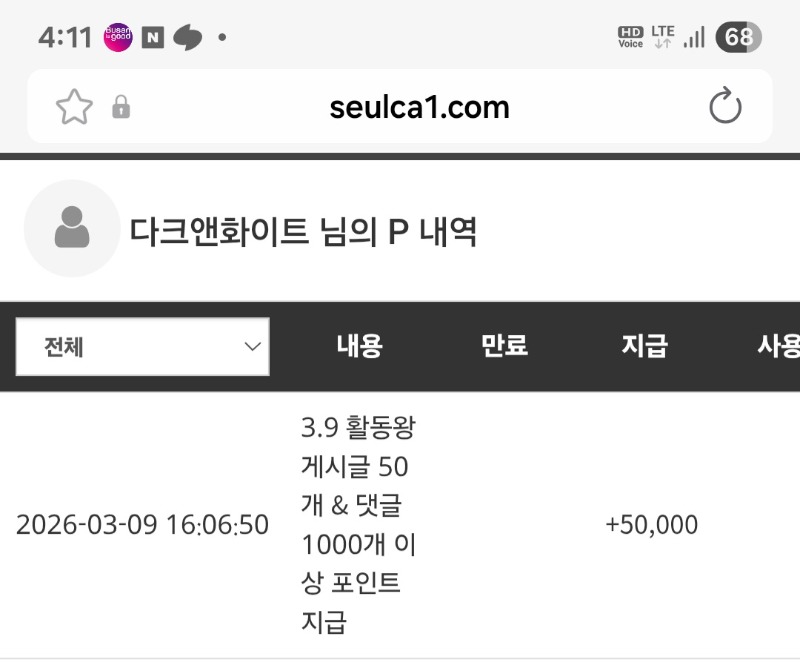Screen dimensions: 800x671
Task: Tap the battery 68 indicator
Action: coord(738,38)
